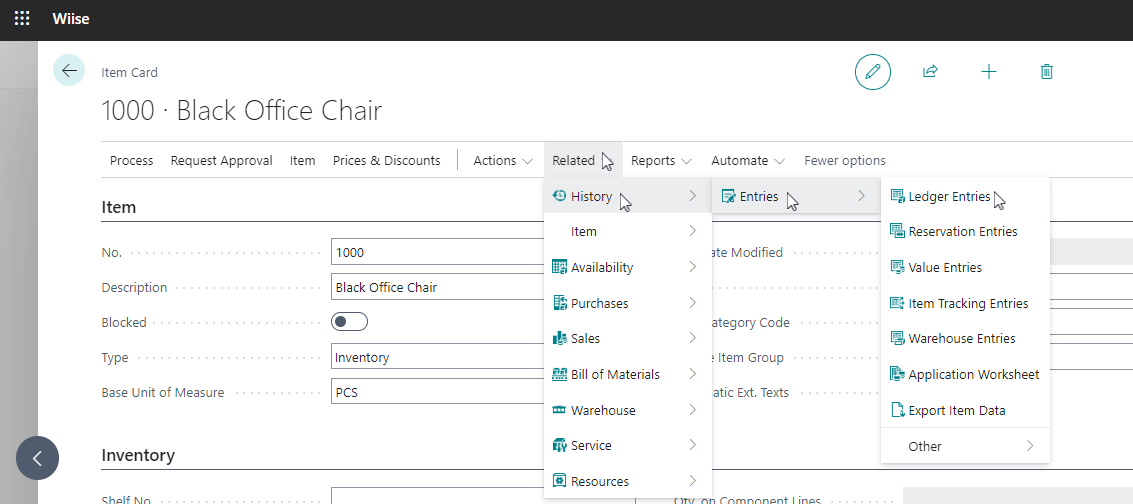Click the Description input field

tap(440, 288)
